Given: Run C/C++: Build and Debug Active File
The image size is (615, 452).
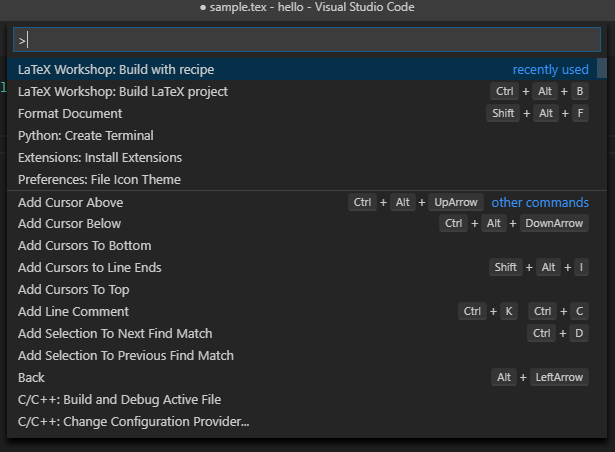Looking at the screenshot, I should (119, 400).
